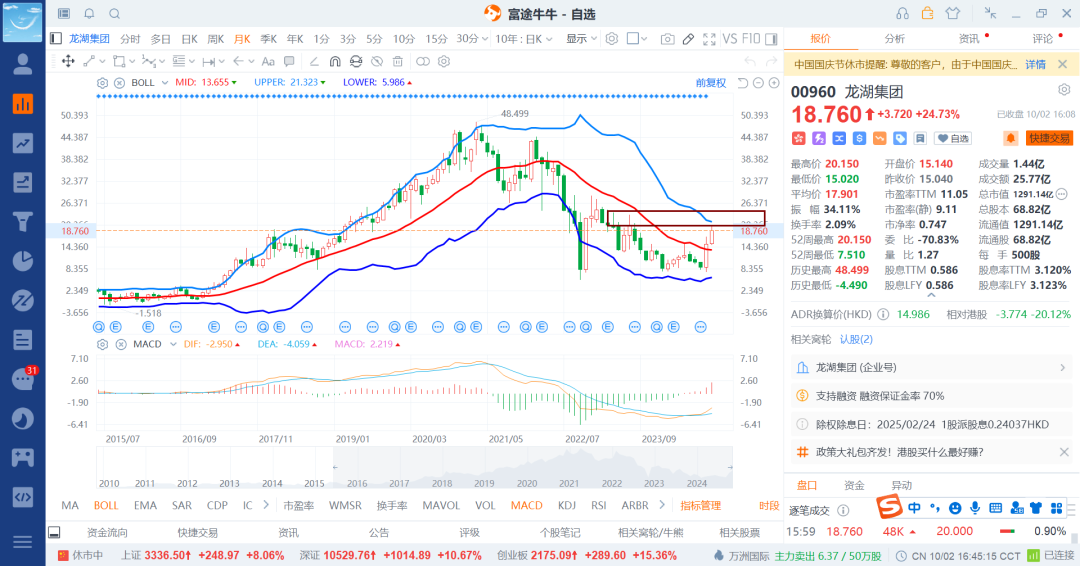Expand more sub indicators after ARBR
The height and width of the screenshot is (566, 1080).
pyautogui.click(x=662, y=505)
